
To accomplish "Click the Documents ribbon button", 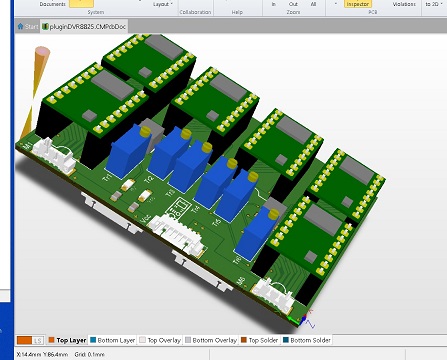I will click(52, 4).
